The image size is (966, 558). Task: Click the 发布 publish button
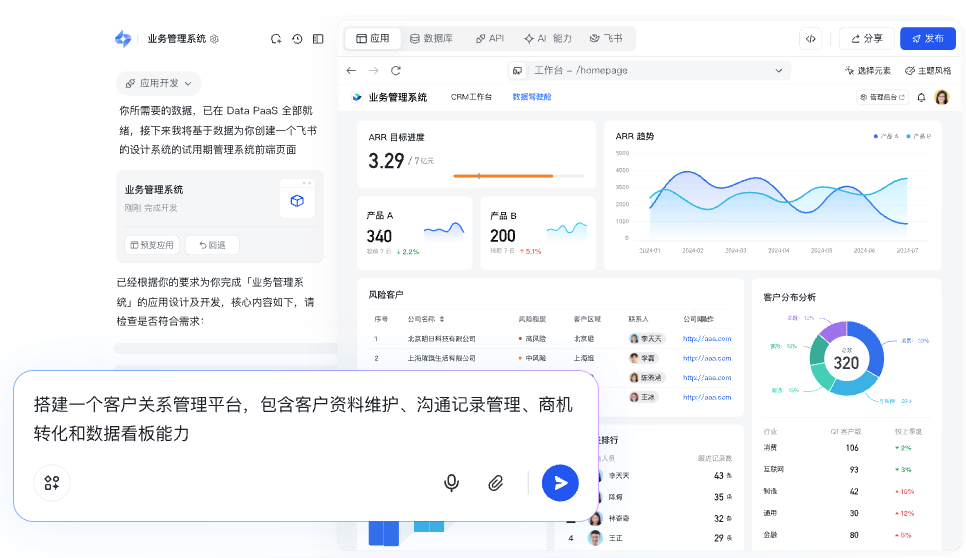(927, 39)
